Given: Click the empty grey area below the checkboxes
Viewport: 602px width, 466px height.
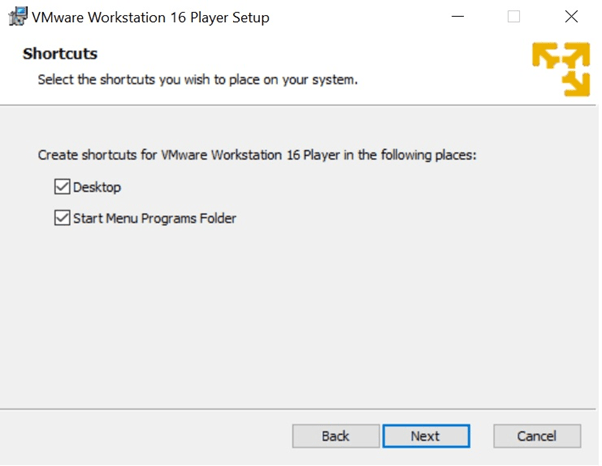Looking at the screenshot, I should coord(299,315).
